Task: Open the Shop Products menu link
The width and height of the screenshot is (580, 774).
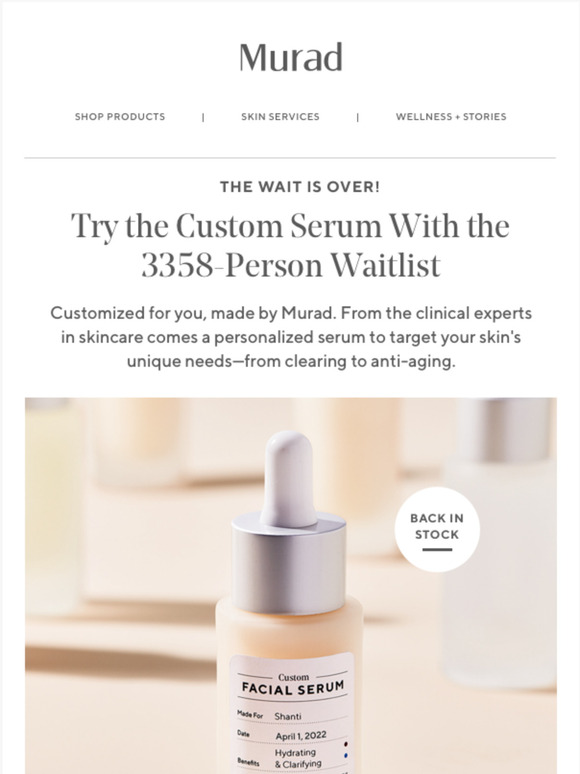Action: coord(120,117)
